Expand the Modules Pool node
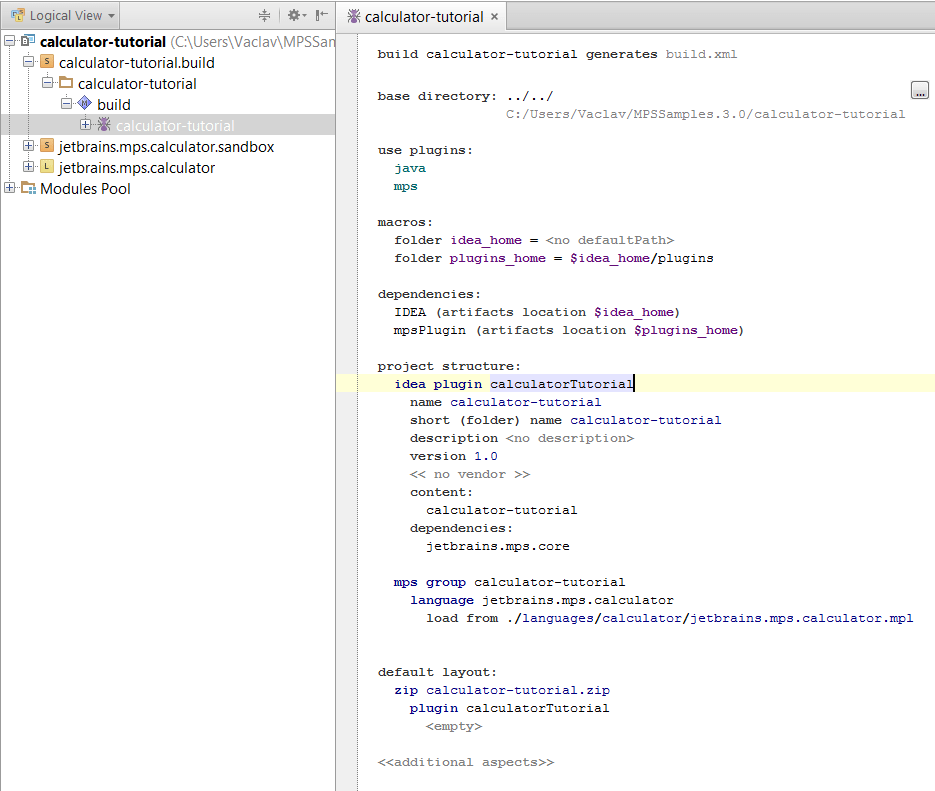This screenshot has height=791, width=935. (9, 188)
